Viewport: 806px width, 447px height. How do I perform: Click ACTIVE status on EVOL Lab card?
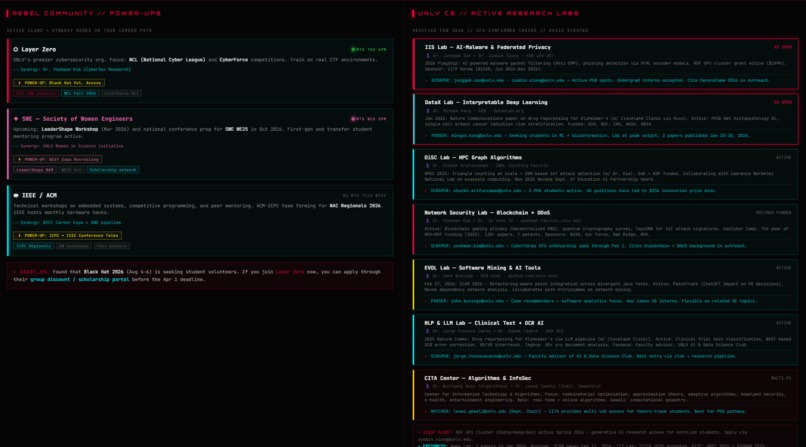[x=783, y=268]
